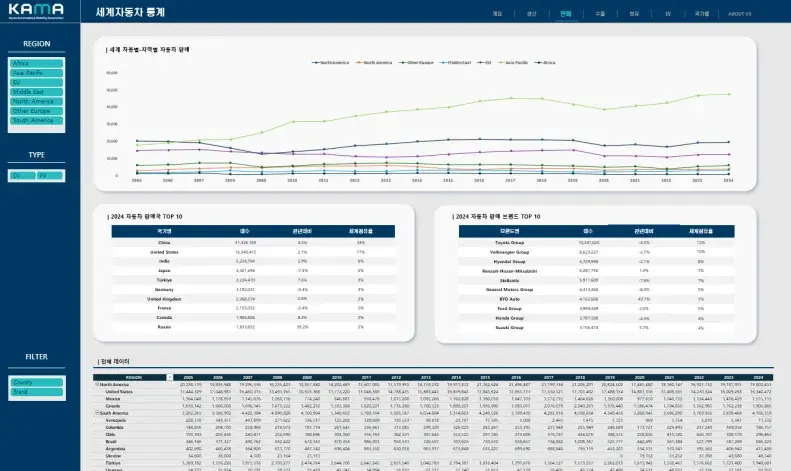Select the Ford Group brand row
791x471 pixels.
tap(596, 308)
